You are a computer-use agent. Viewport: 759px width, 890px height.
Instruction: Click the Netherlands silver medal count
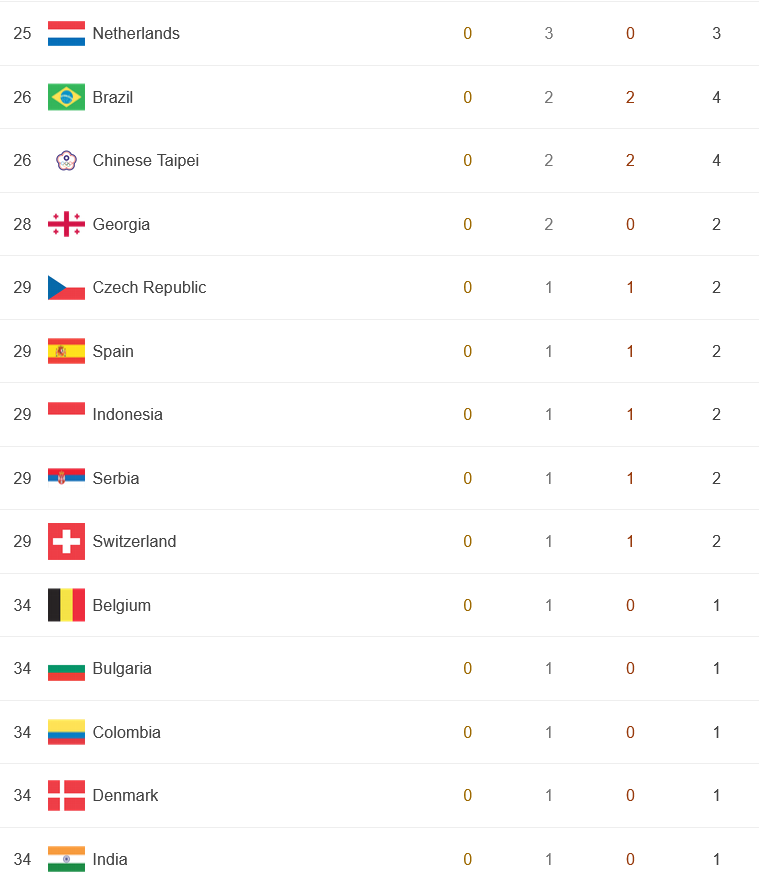click(548, 33)
